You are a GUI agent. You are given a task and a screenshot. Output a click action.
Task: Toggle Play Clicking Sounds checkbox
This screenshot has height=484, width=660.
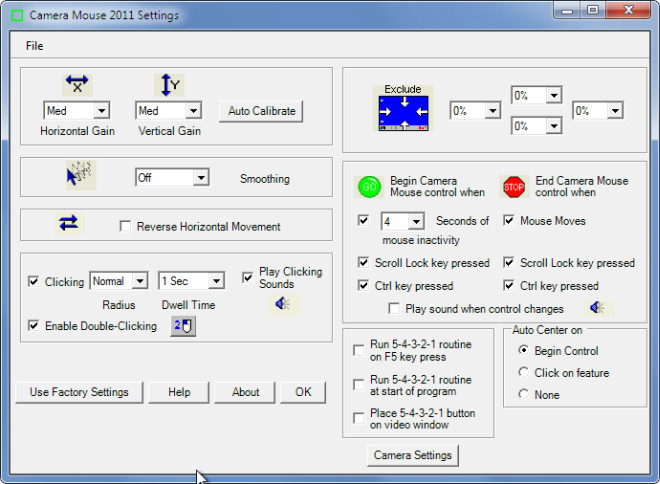click(x=248, y=277)
